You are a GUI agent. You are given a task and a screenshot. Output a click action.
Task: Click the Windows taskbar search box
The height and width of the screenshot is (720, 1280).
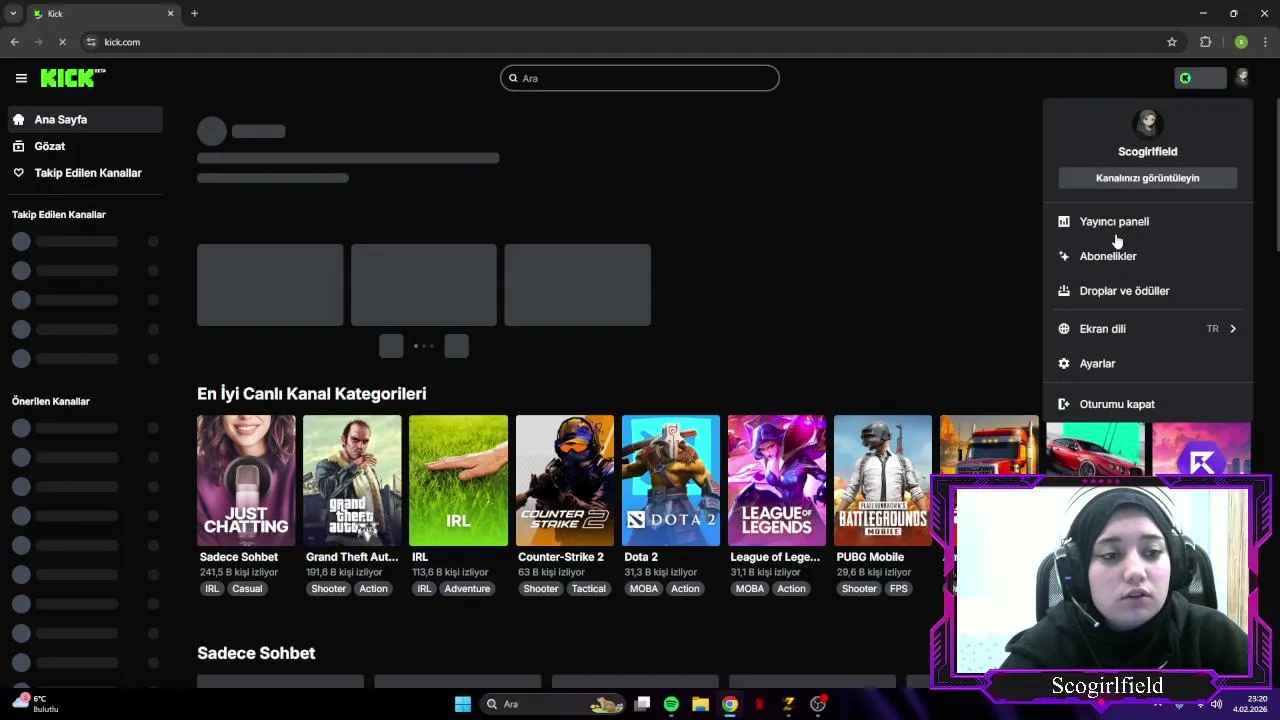pos(553,704)
